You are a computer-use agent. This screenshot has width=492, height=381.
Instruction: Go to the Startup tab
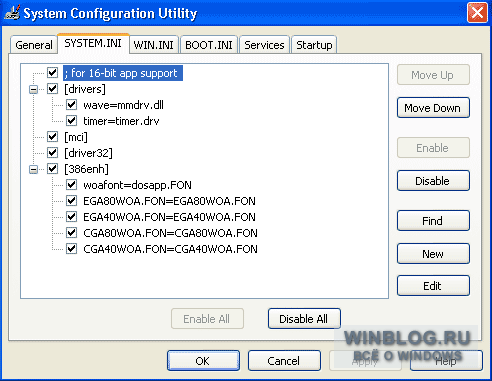[x=314, y=45]
